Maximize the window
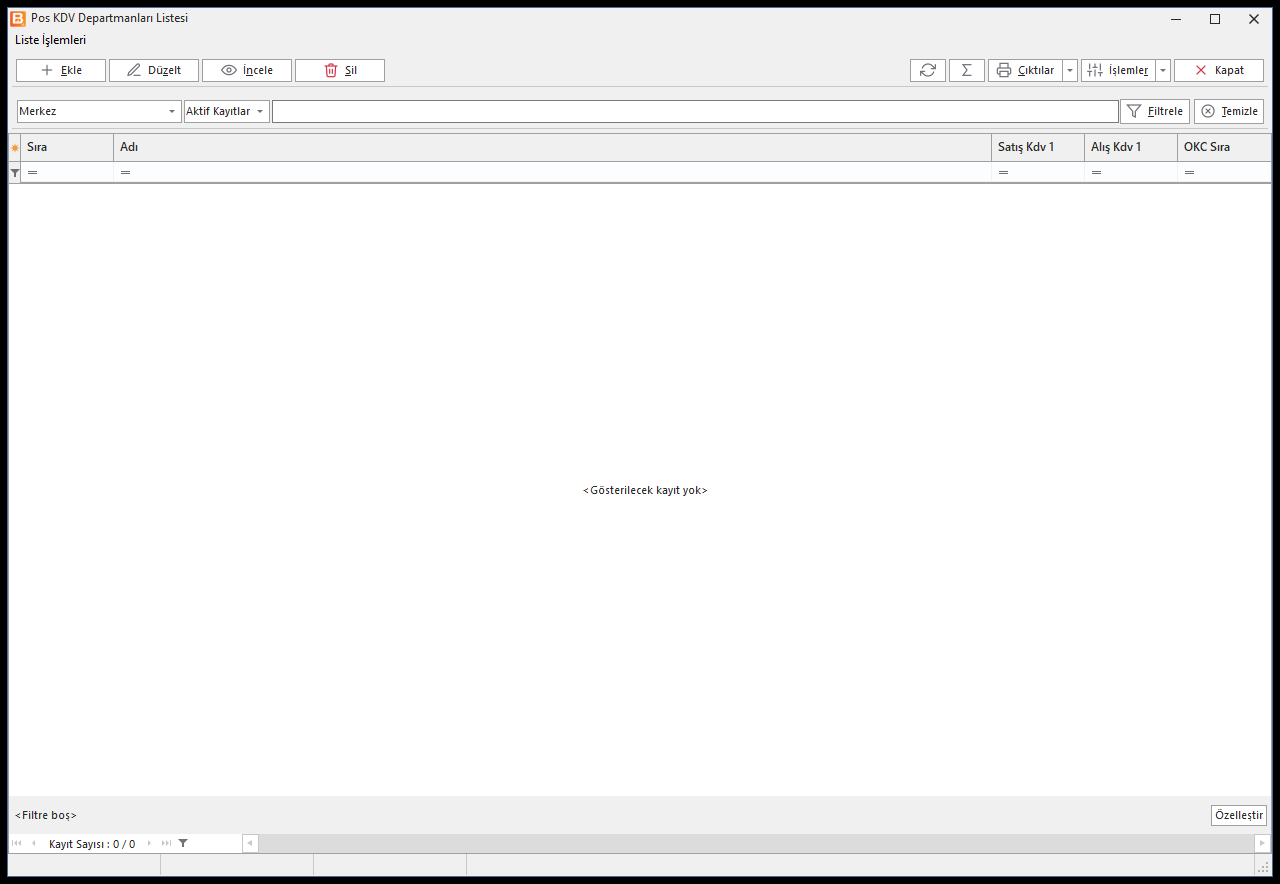Viewport: 1280px width, 884px height. coord(1215,19)
